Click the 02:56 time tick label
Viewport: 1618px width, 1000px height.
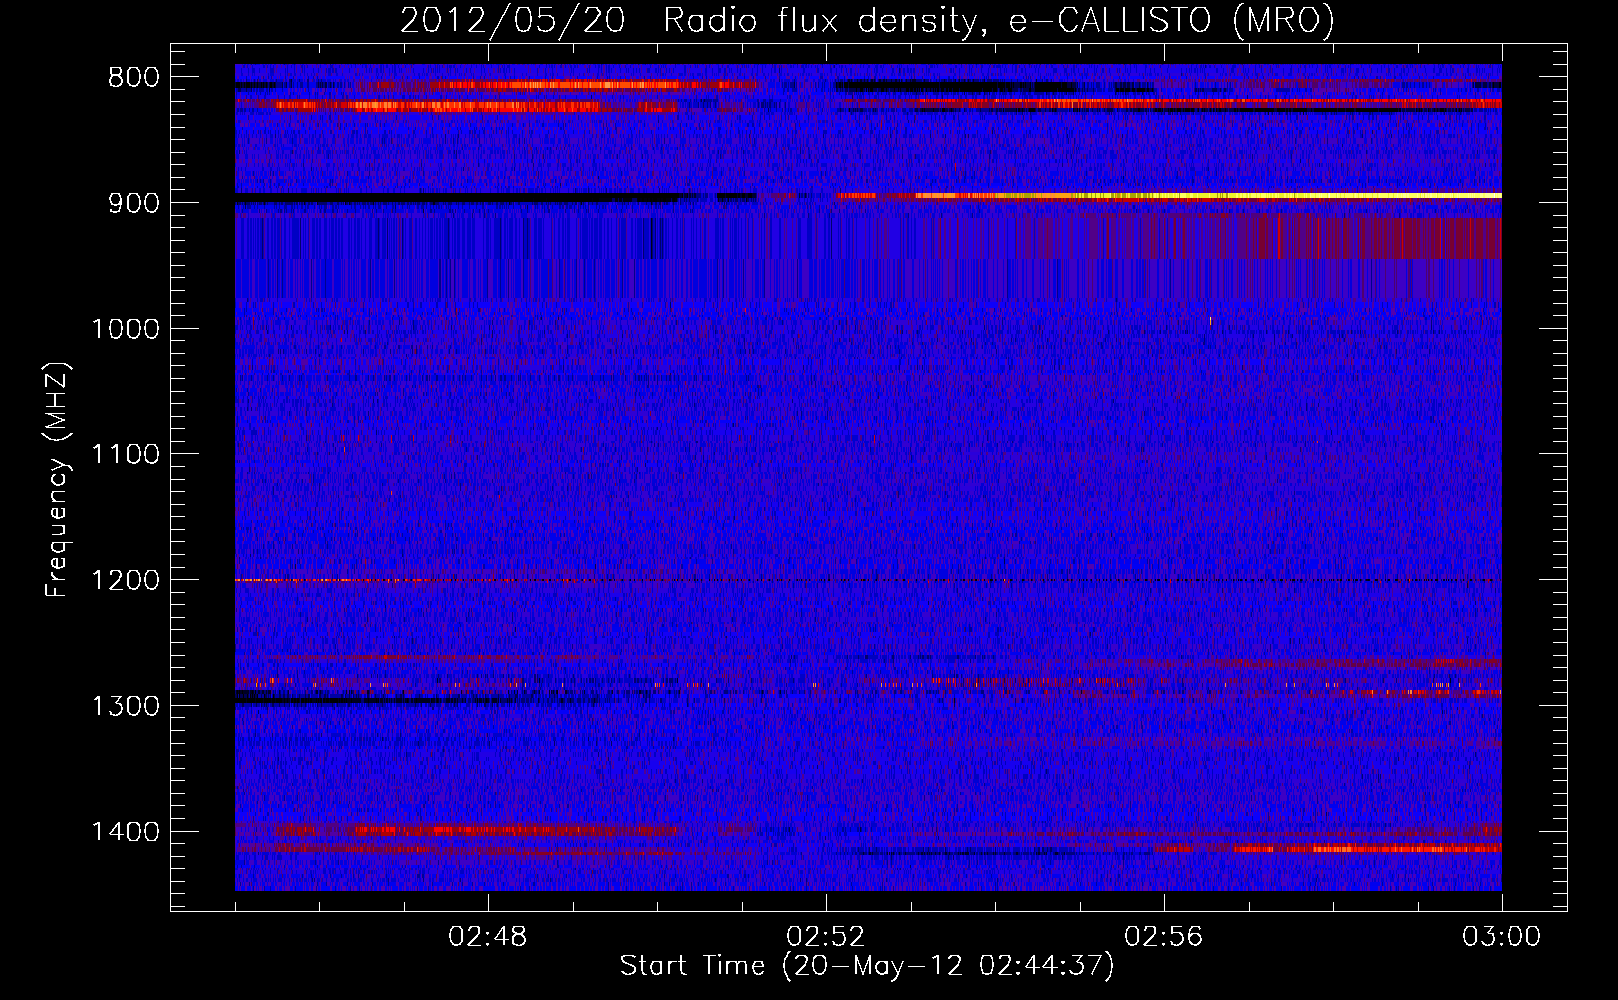pyautogui.click(x=1164, y=937)
